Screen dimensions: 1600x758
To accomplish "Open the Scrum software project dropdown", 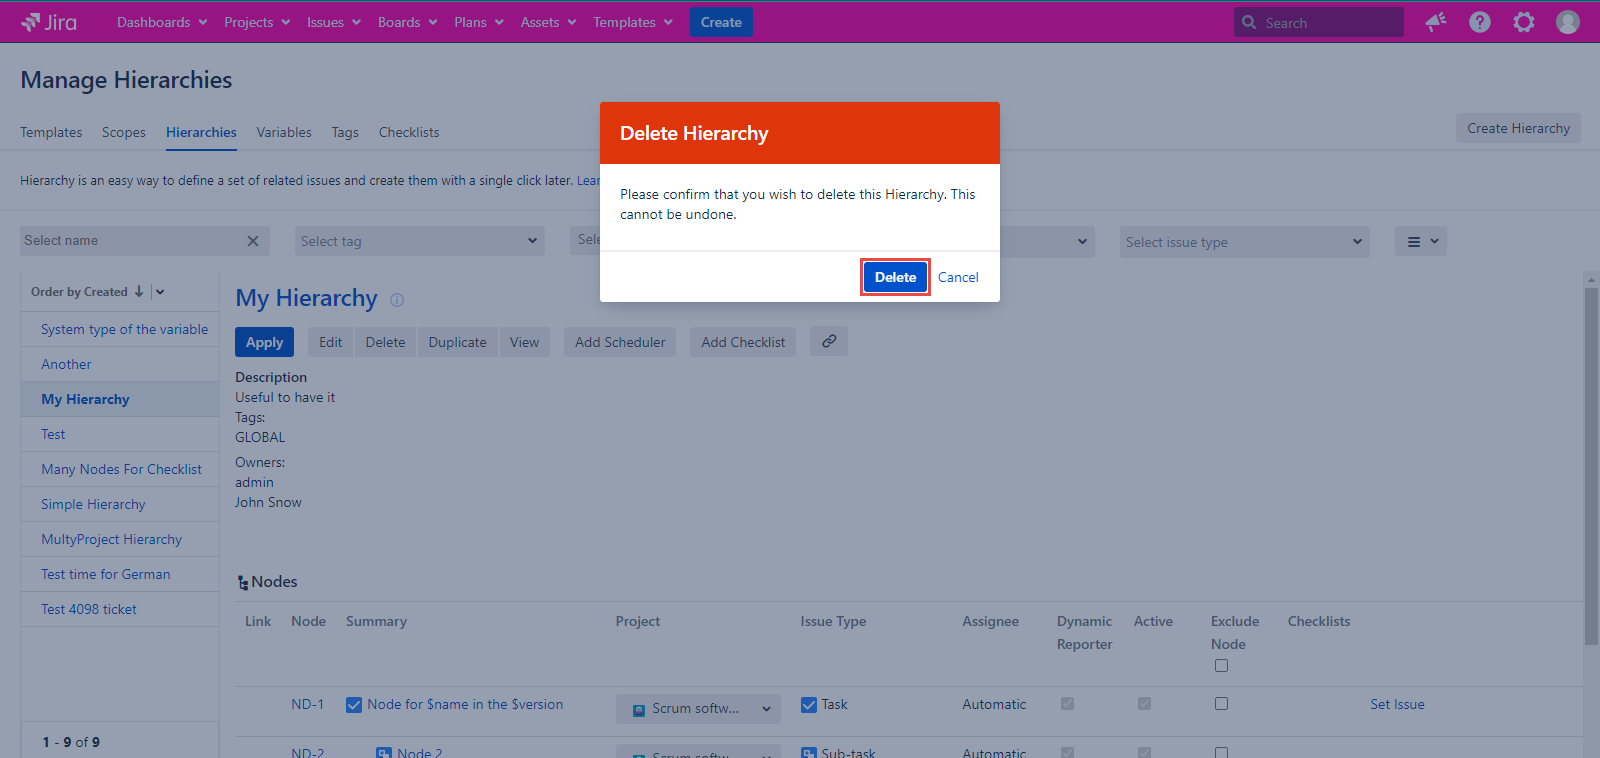I will click(x=698, y=709).
